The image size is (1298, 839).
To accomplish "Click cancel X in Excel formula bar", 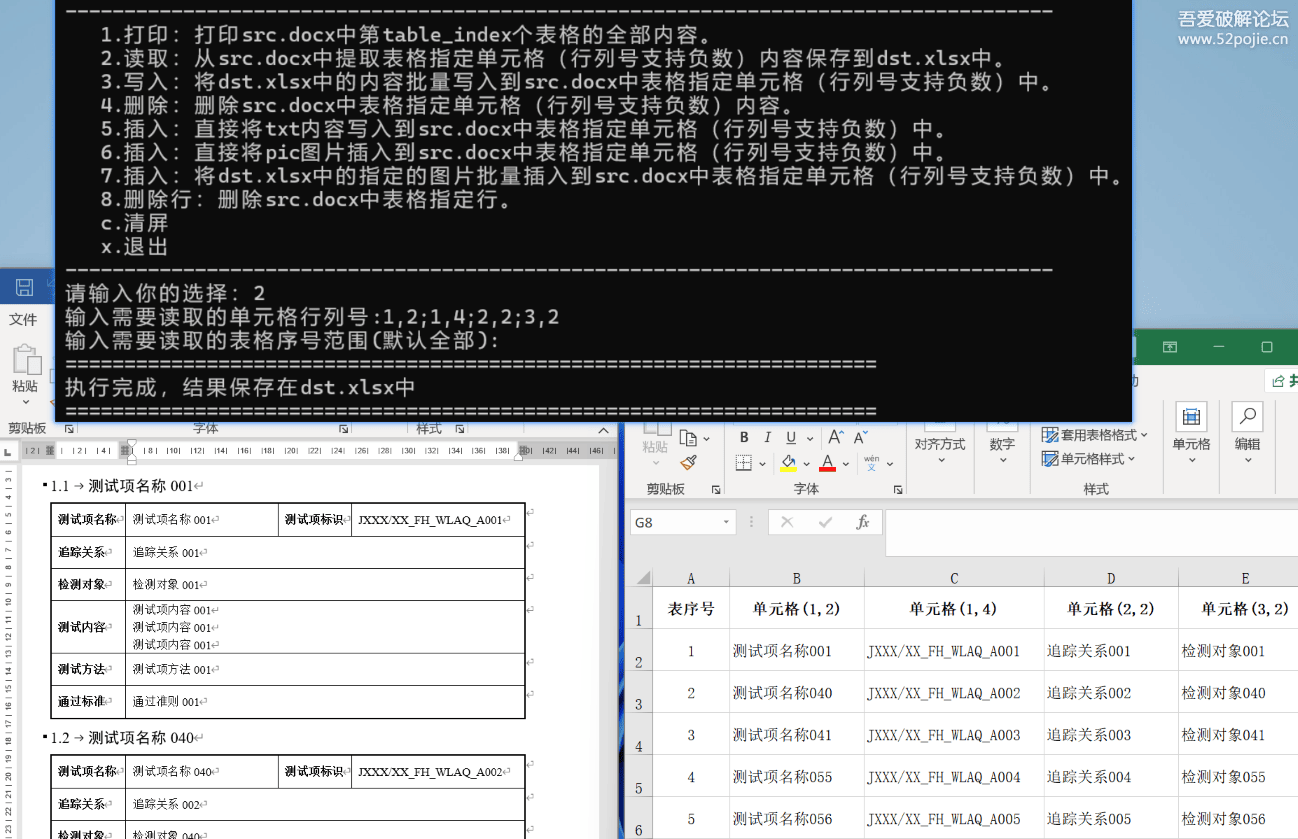I will pyautogui.click(x=787, y=522).
